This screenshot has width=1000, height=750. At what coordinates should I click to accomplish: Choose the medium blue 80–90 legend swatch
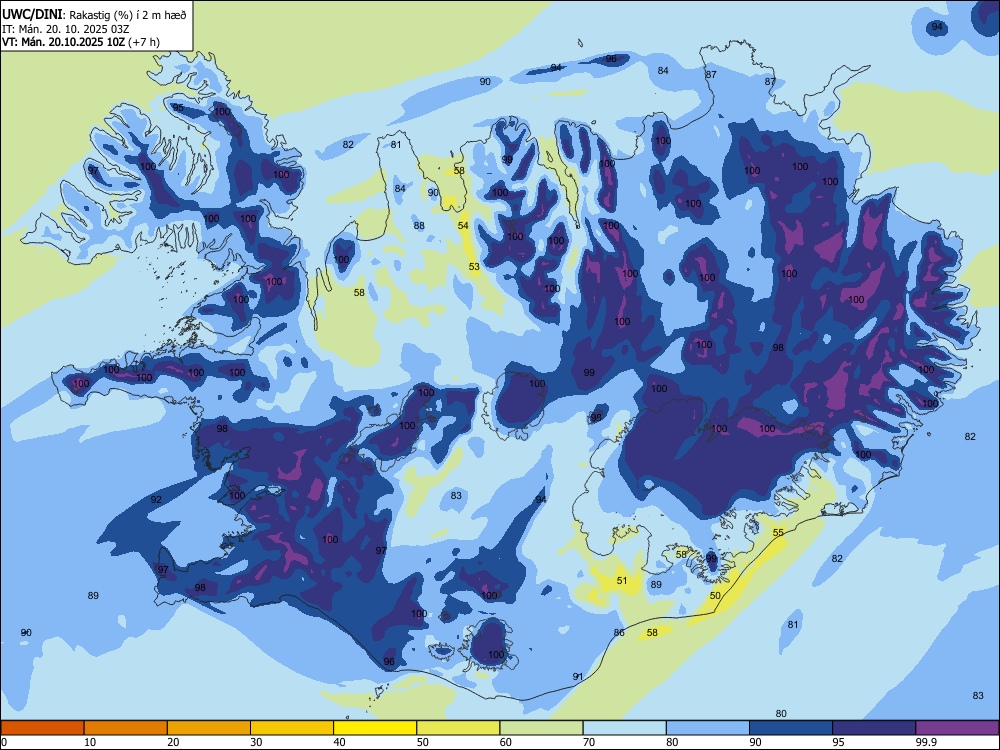pyautogui.click(x=708, y=728)
